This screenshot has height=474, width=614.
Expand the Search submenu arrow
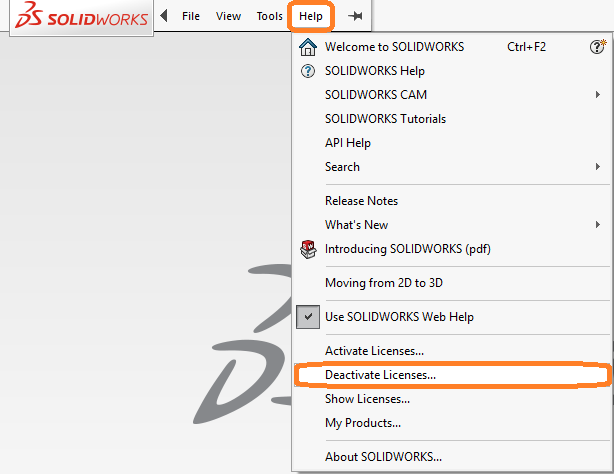point(597,167)
